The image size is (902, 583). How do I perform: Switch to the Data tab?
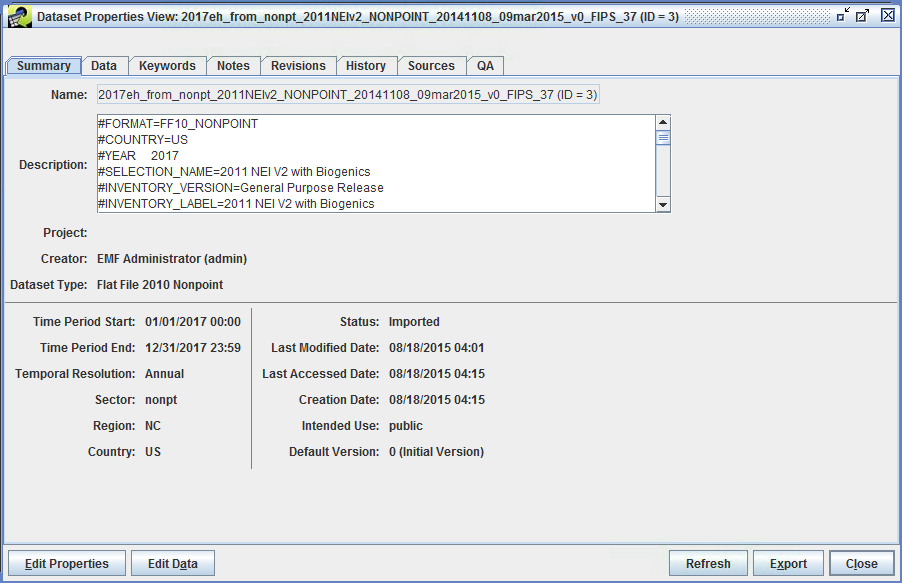coord(104,65)
